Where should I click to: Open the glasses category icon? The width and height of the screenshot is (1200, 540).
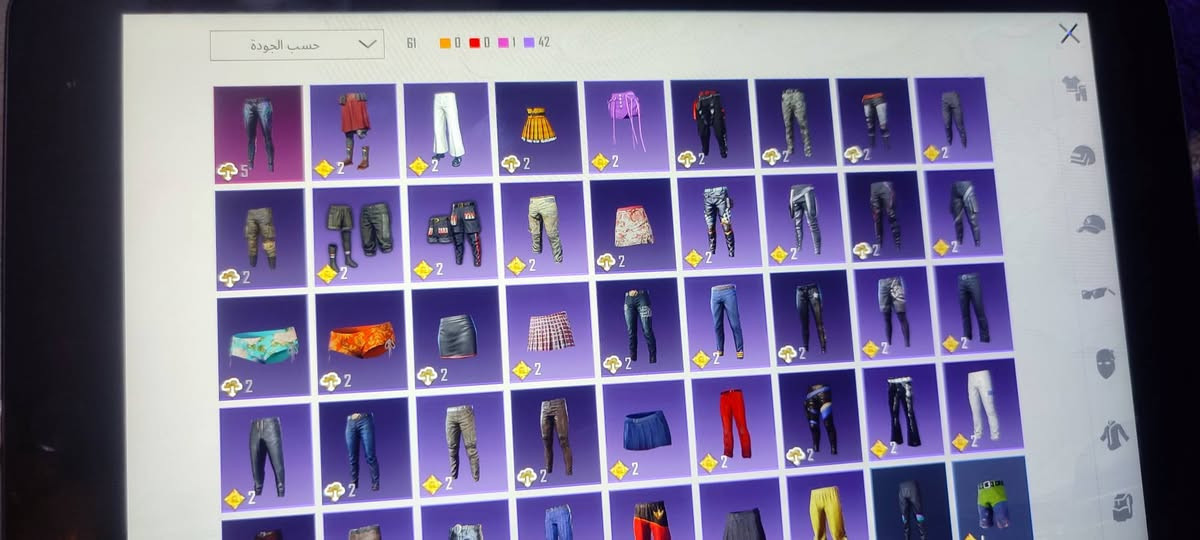(x=1098, y=293)
